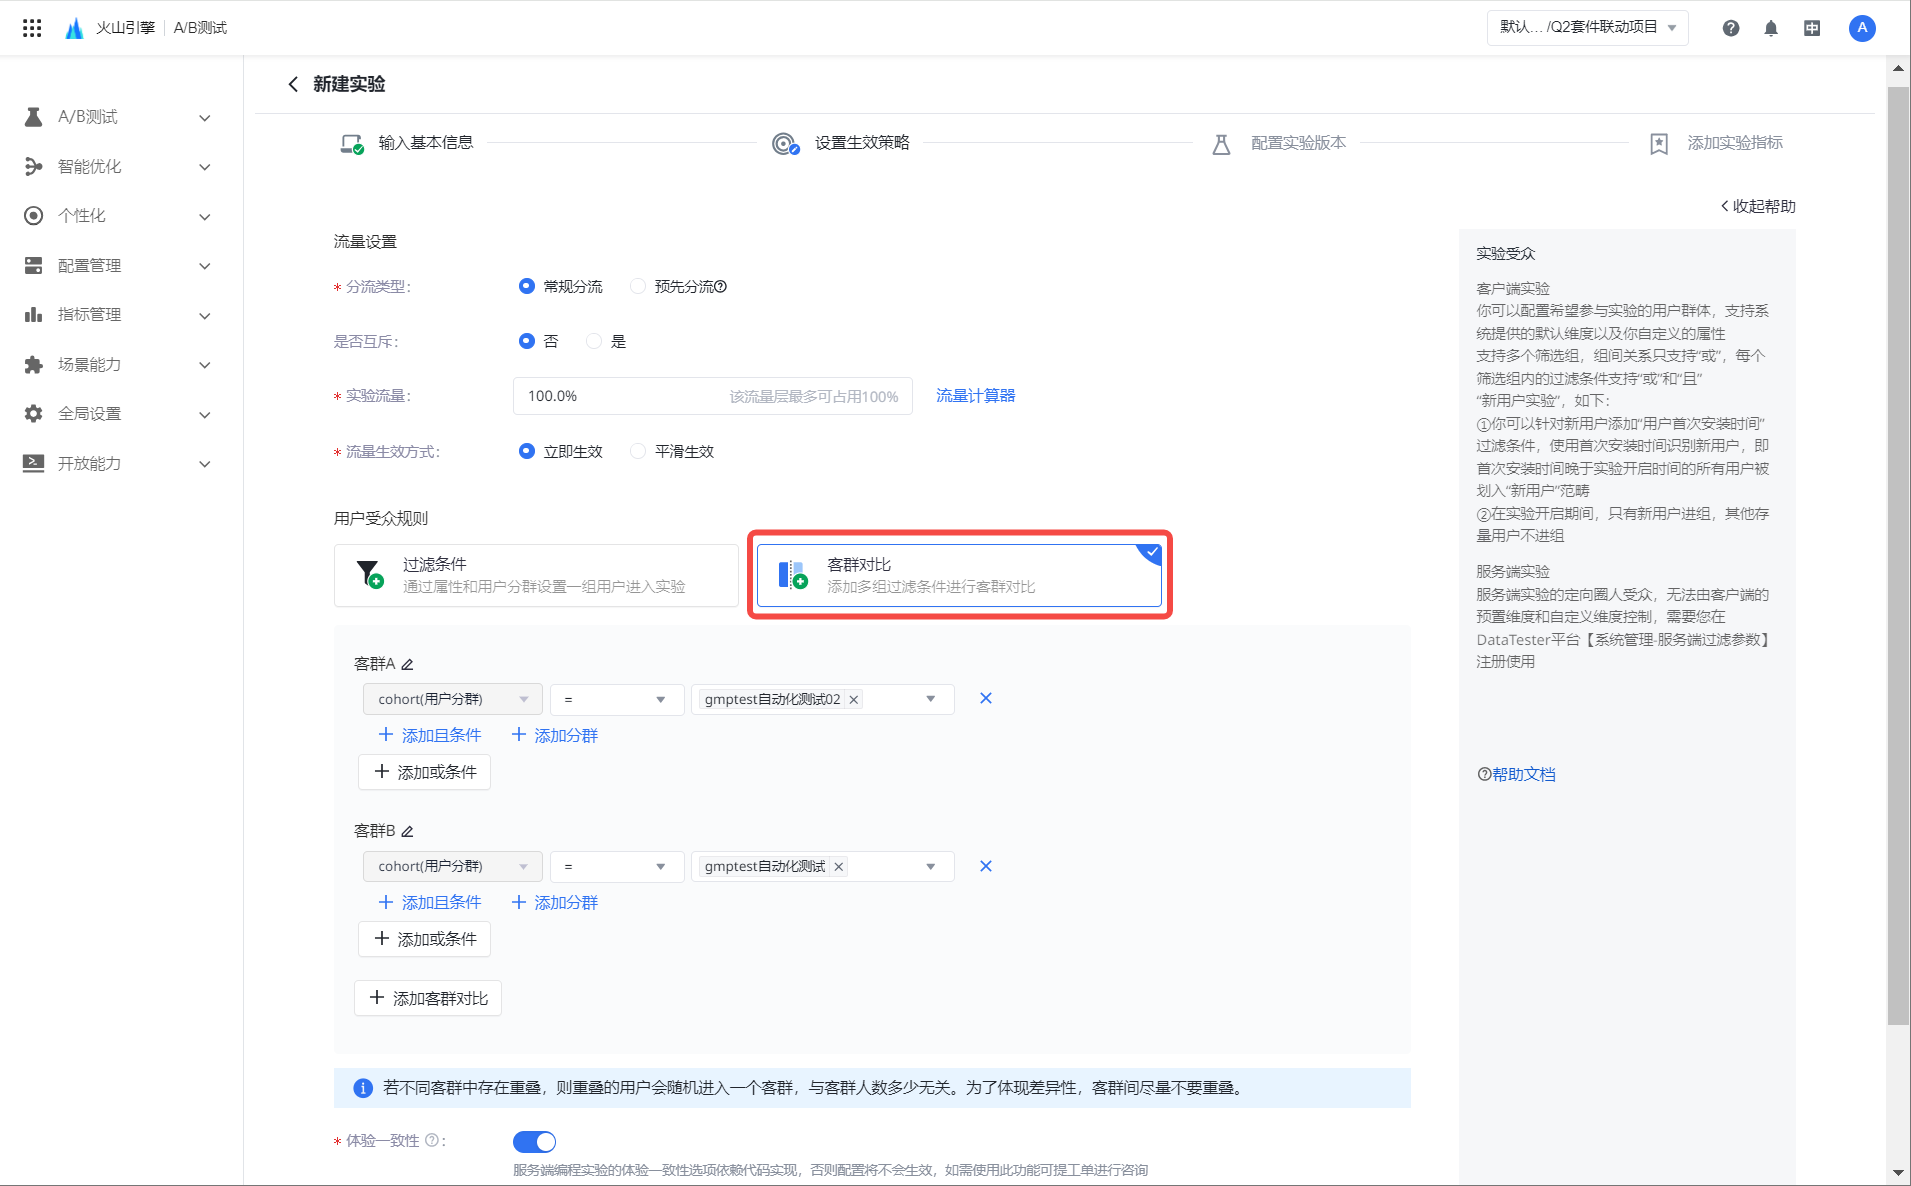Viewport: 1911px width, 1186px height.
Task: Remove the gmptest自动化测试 tag in 客群B
Action: point(839,867)
